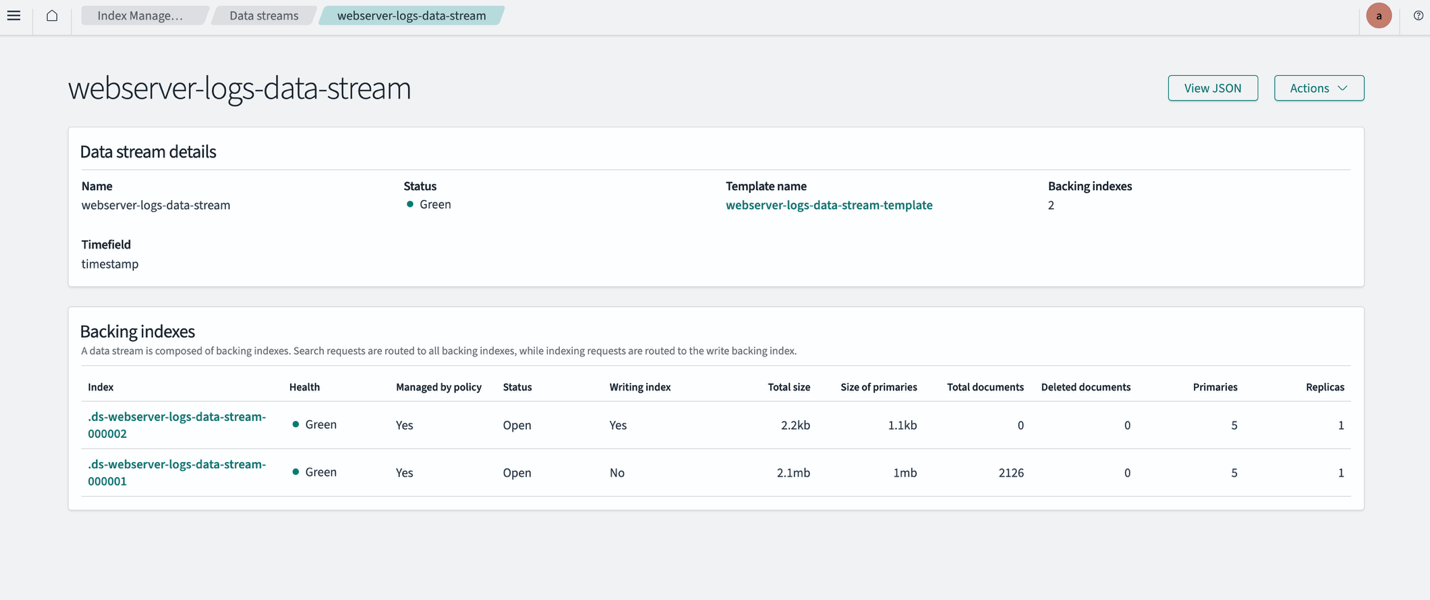Open .ds-webserver-logs-data-stream-000002 index link

177,425
